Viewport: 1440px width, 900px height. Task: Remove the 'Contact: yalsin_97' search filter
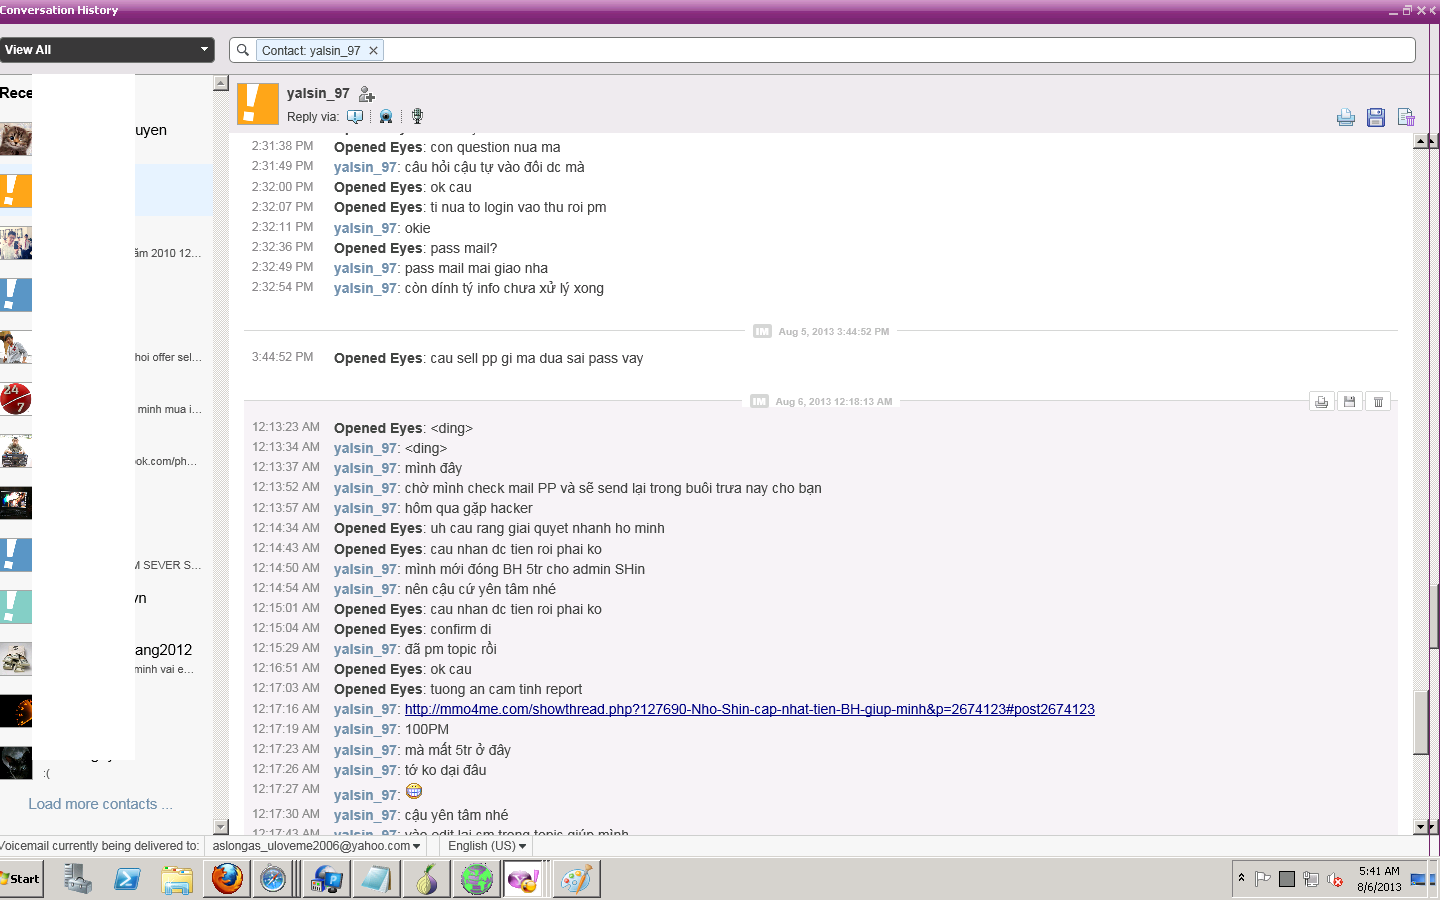[x=373, y=50]
